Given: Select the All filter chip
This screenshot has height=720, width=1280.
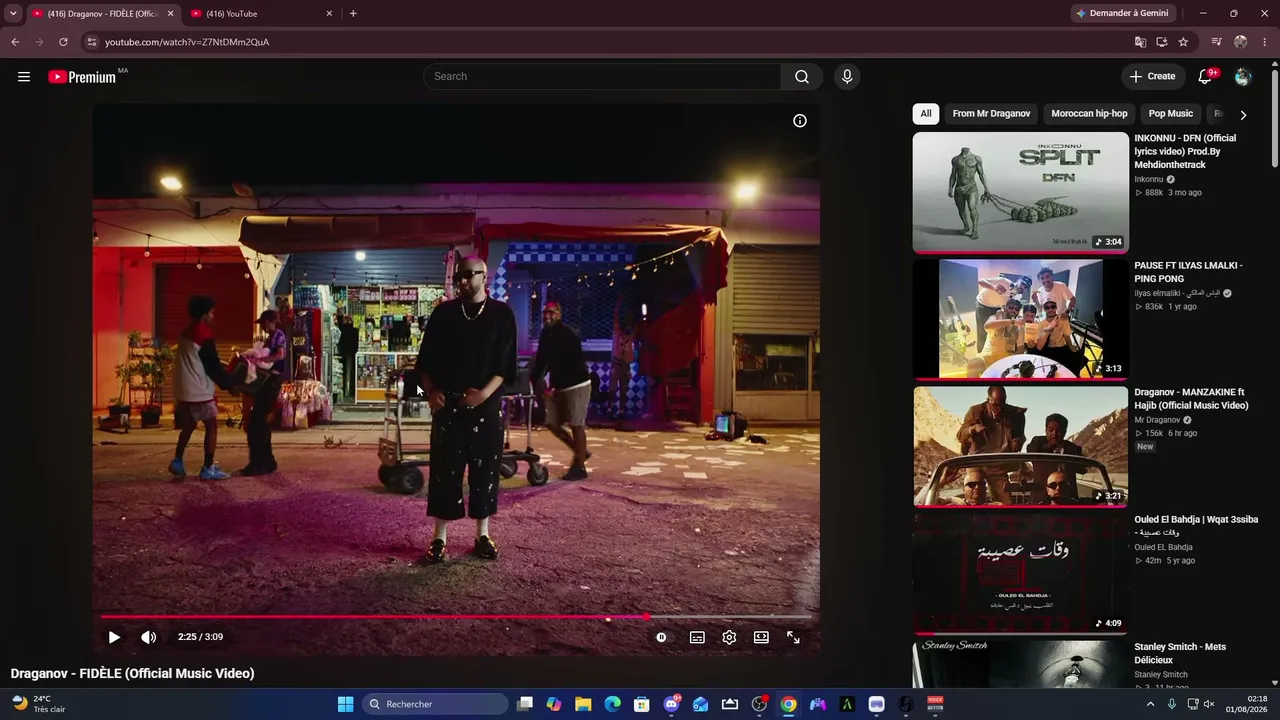Looking at the screenshot, I should pos(926,114).
